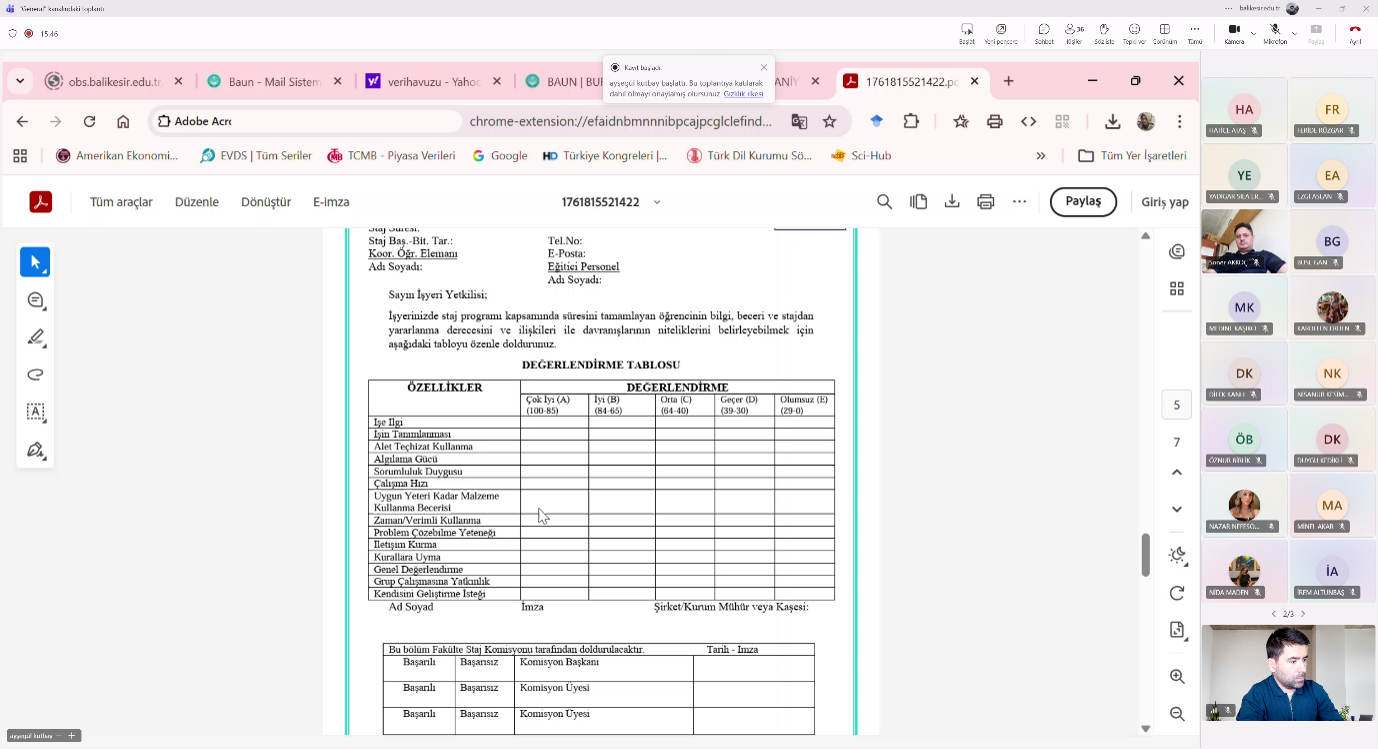Viewport: 1378px width, 749px height.
Task: Toggle the dark mode display icon
Action: point(1177,555)
